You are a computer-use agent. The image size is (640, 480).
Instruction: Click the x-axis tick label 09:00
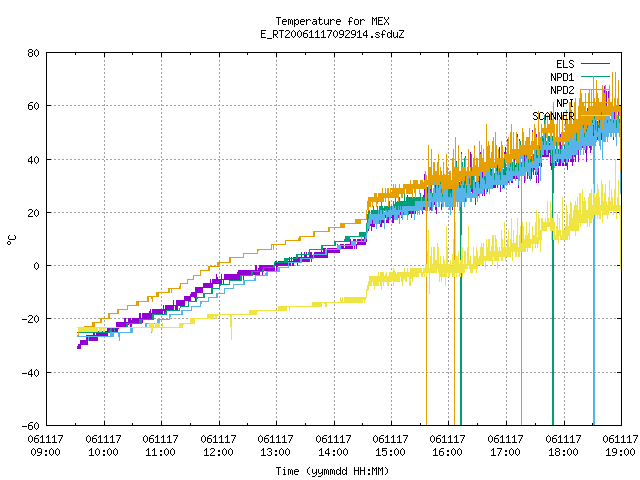(46, 452)
